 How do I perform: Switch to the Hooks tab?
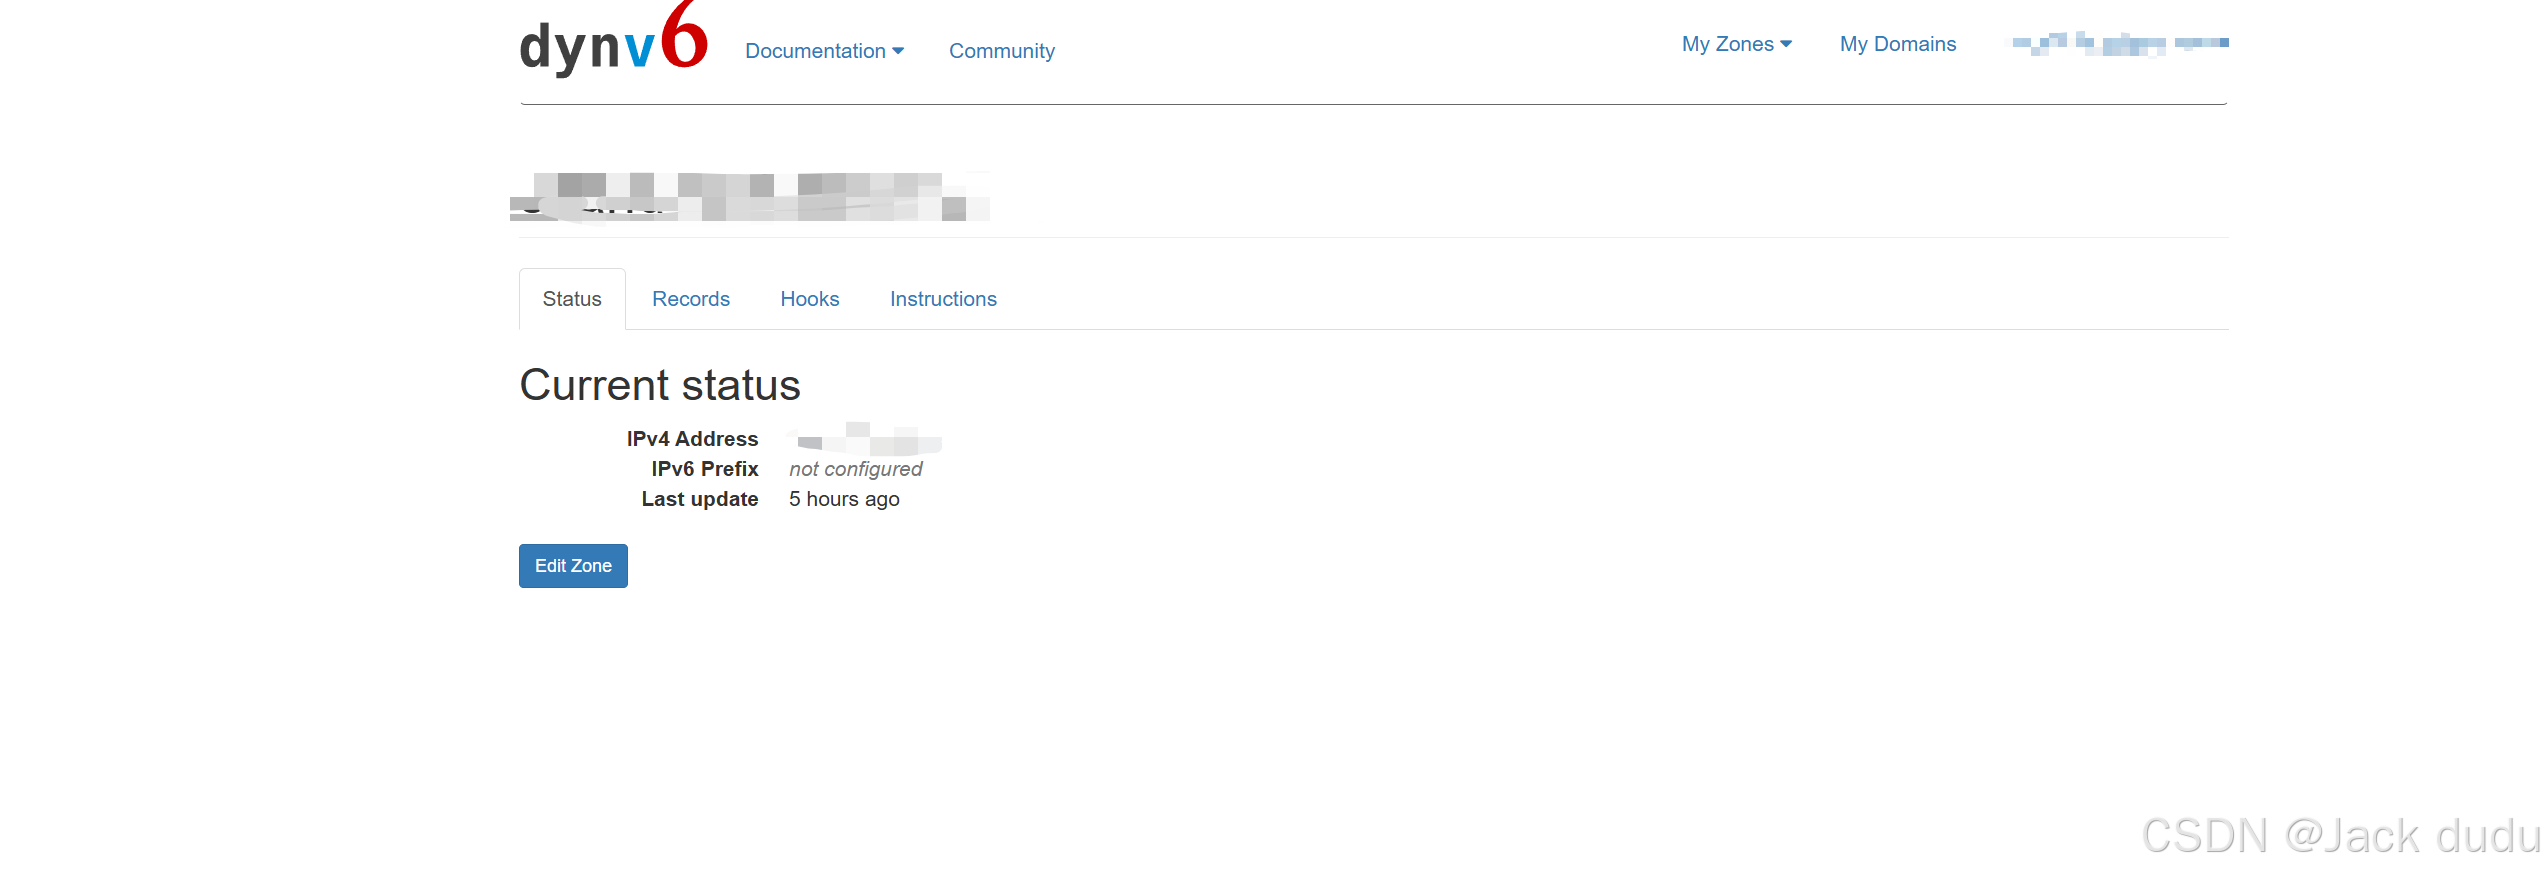click(x=810, y=299)
